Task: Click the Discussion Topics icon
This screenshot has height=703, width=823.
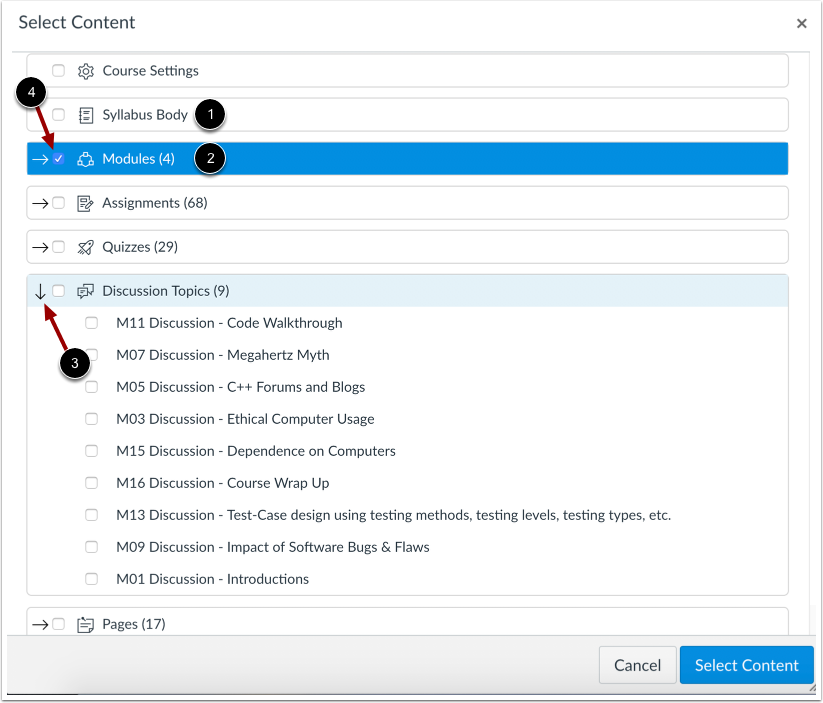Action: tap(85, 290)
